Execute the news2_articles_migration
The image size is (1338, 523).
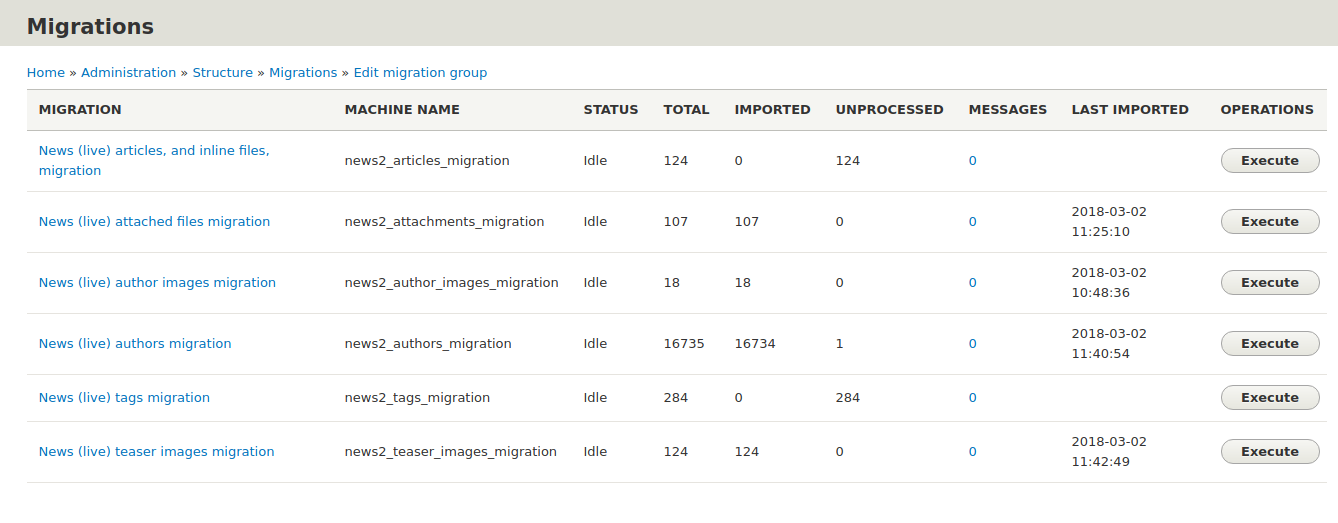tap(1270, 161)
